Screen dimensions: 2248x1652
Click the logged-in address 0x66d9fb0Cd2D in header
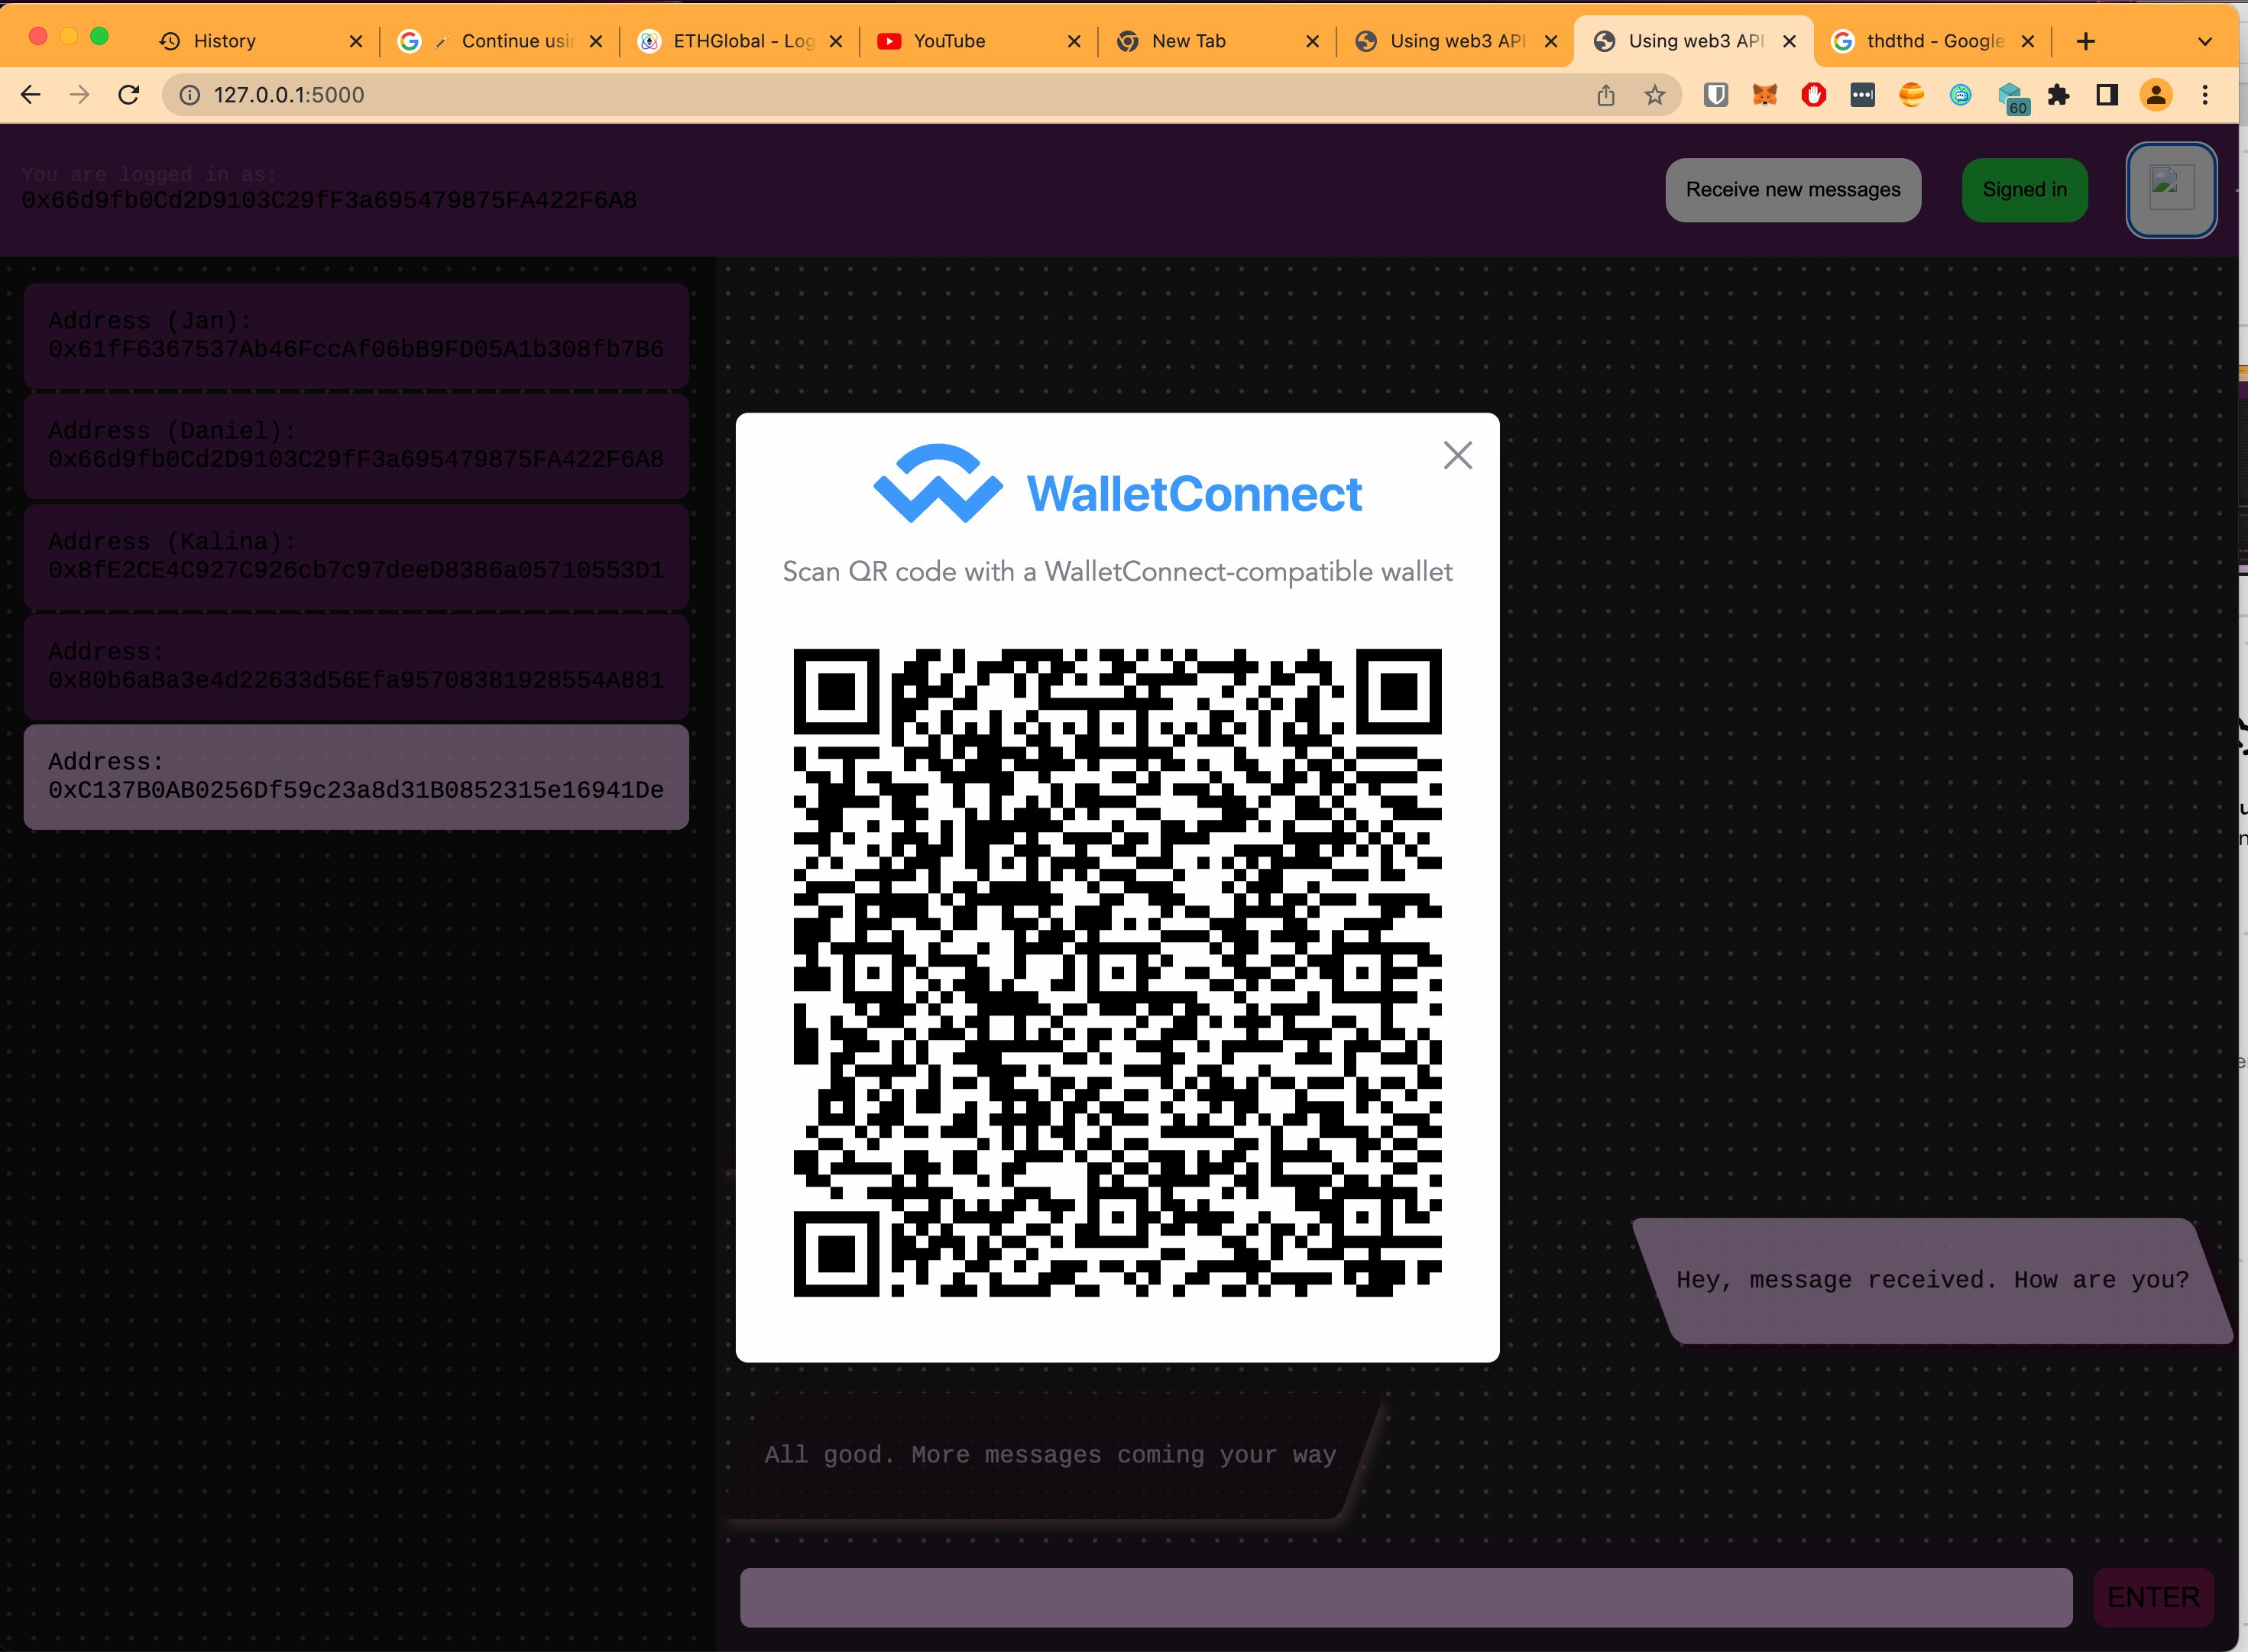click(329, 200)
